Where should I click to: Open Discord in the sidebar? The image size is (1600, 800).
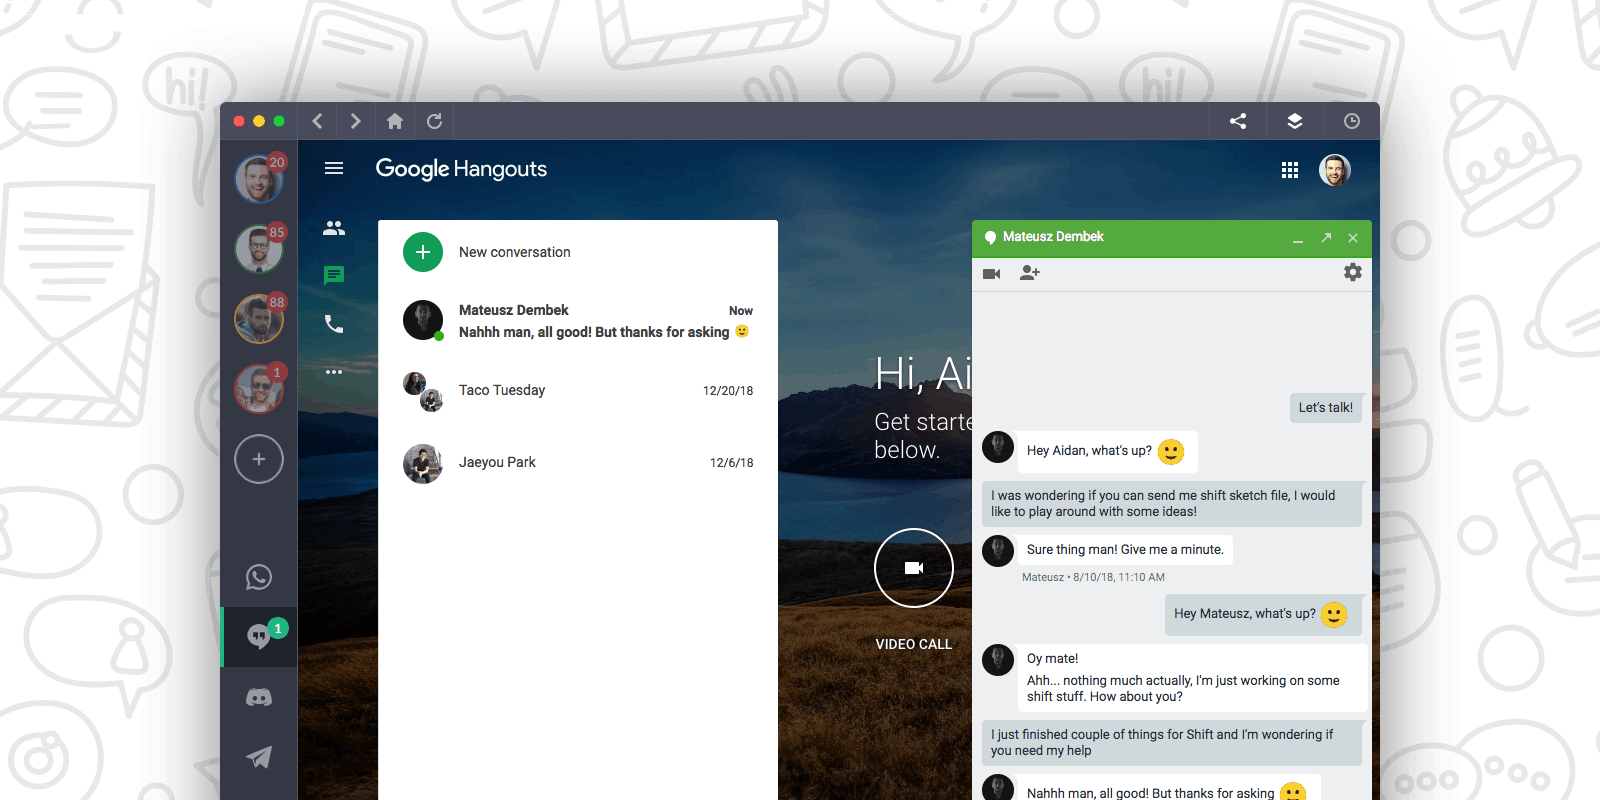(x=259, y=697)
